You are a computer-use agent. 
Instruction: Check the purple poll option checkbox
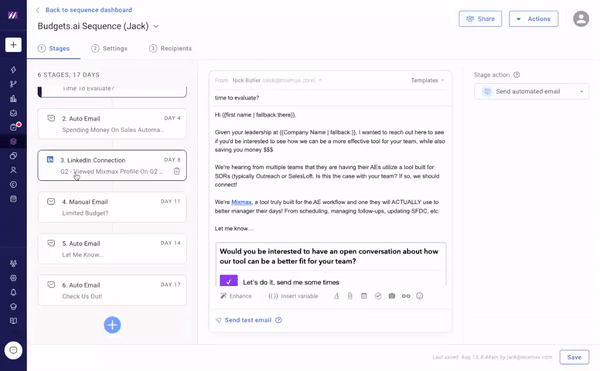coord(229,281)
